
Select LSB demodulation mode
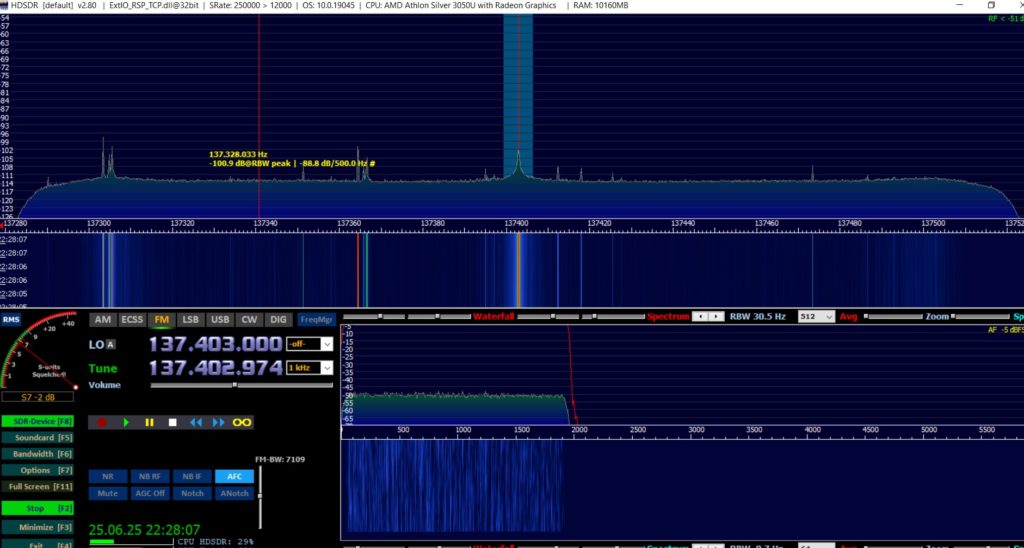[191, 319]
